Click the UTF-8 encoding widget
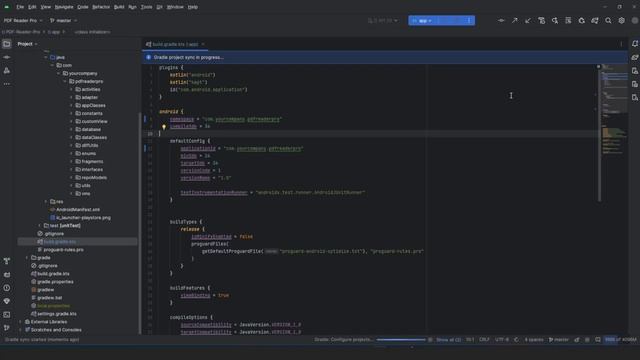 click(502, 340)
